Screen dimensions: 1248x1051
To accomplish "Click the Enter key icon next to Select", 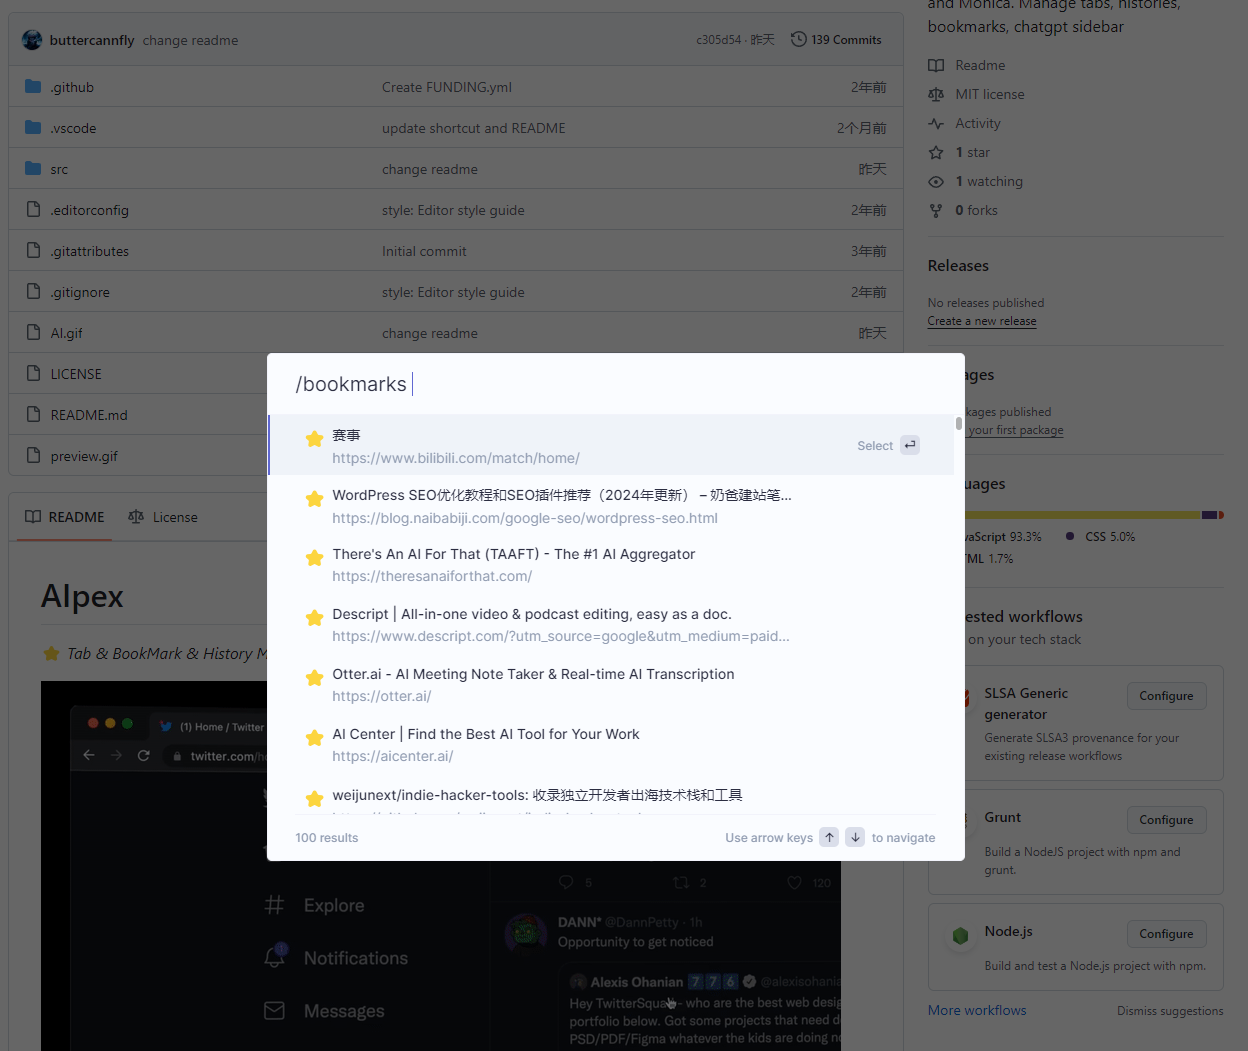I will pos(910,445).
